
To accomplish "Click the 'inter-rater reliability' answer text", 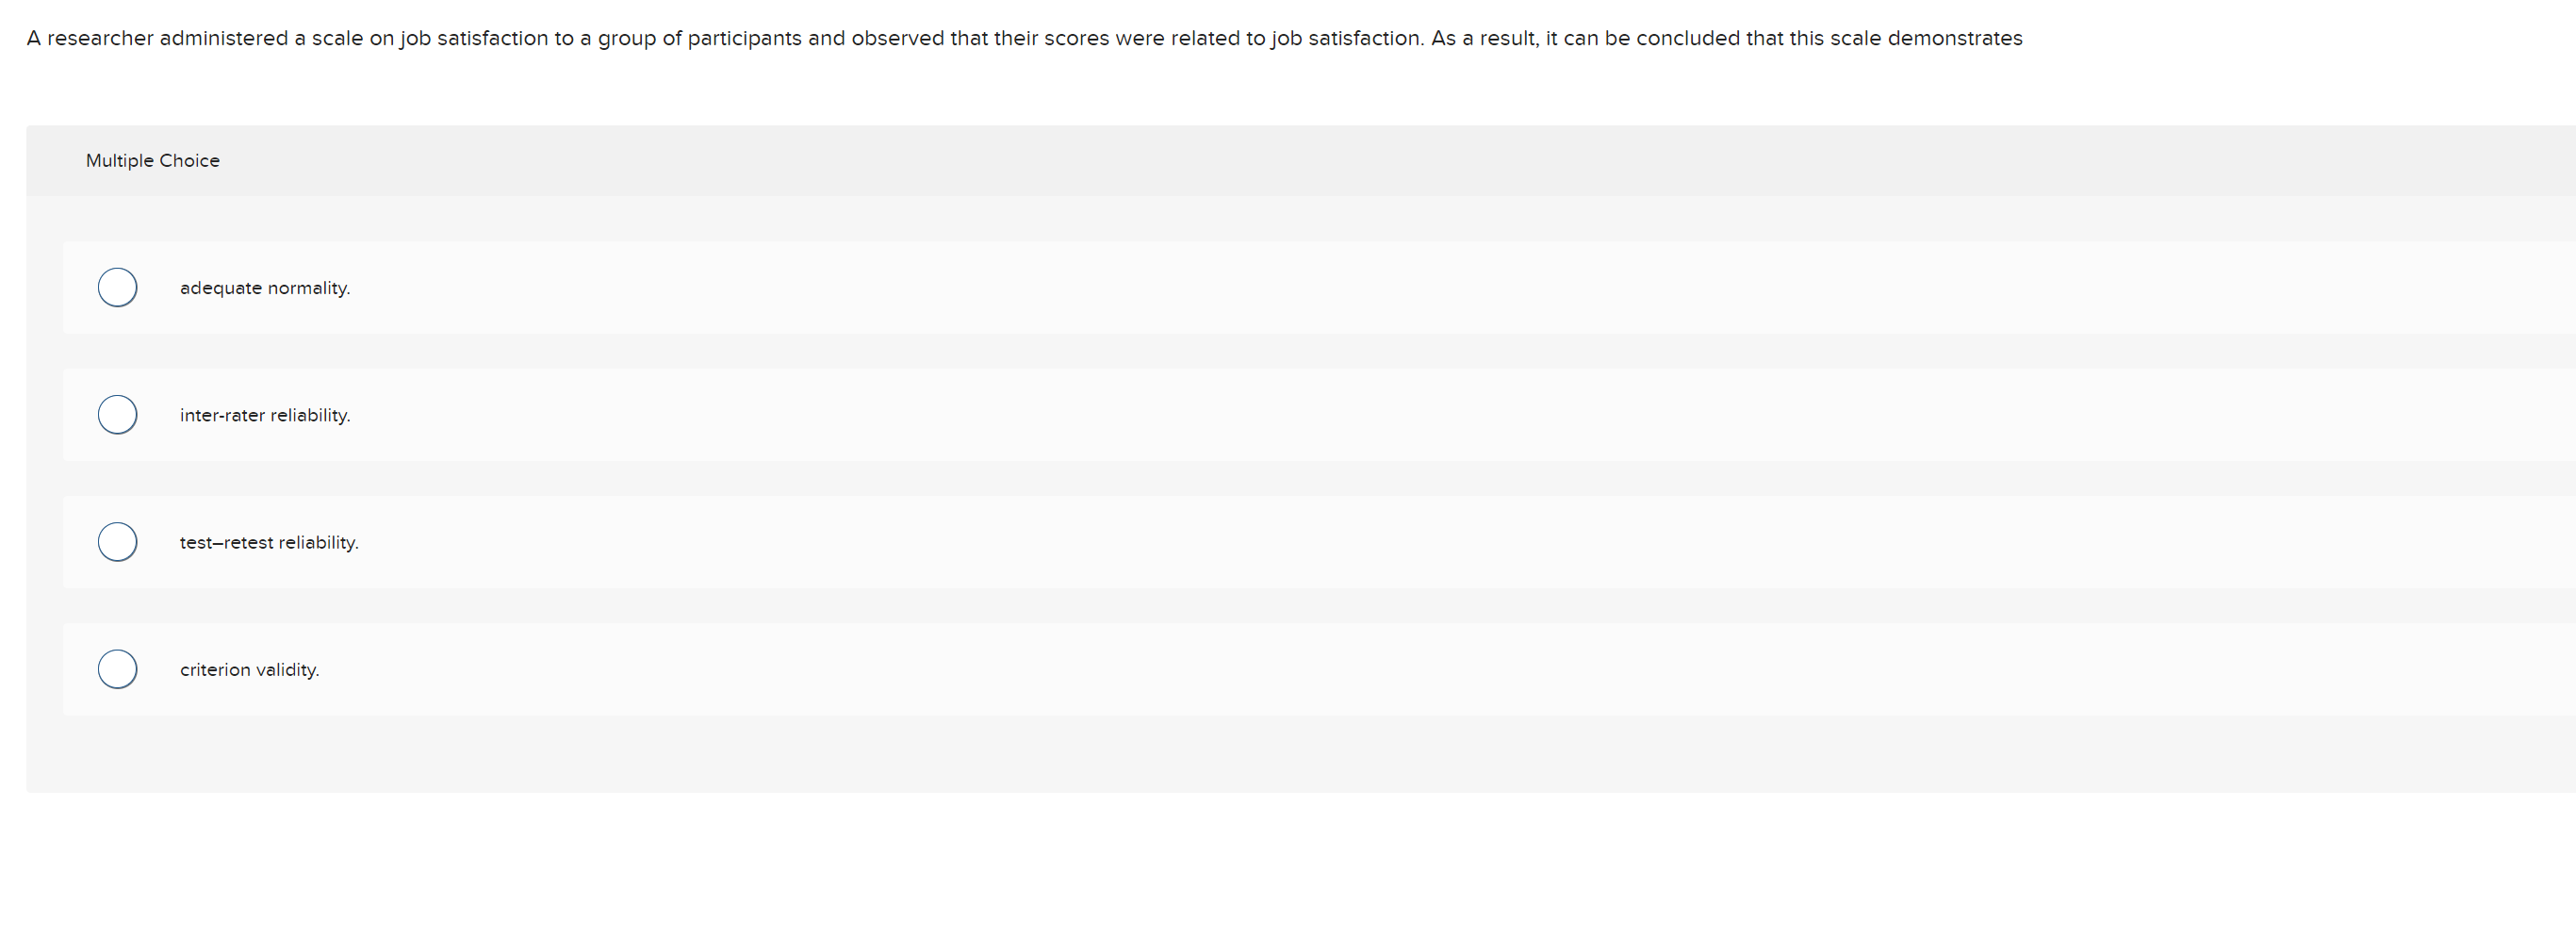I will [264, 414].
